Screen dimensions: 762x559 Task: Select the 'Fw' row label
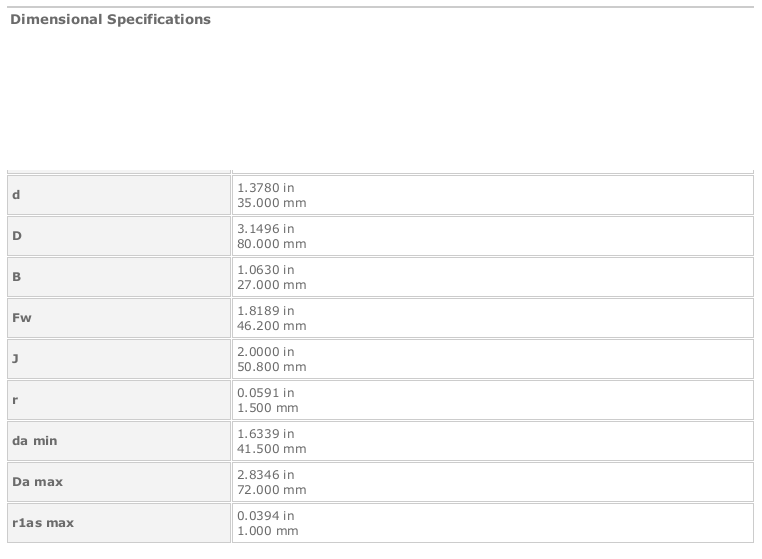22,318
